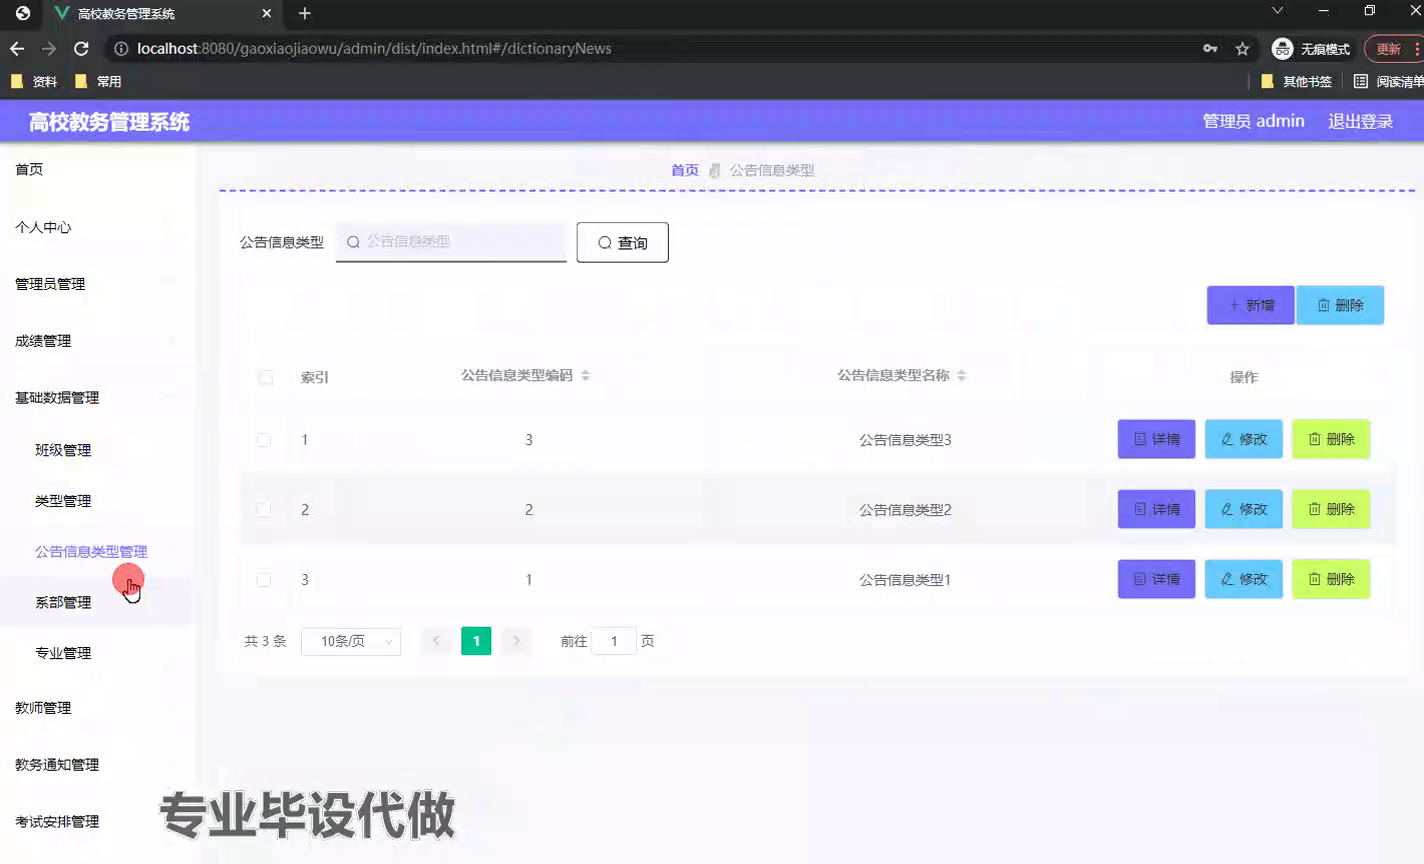This screenshot has height=864, width=1424.
Task: Click 修改 for 公告信息类型3 row
Action: click(1243, 439)
